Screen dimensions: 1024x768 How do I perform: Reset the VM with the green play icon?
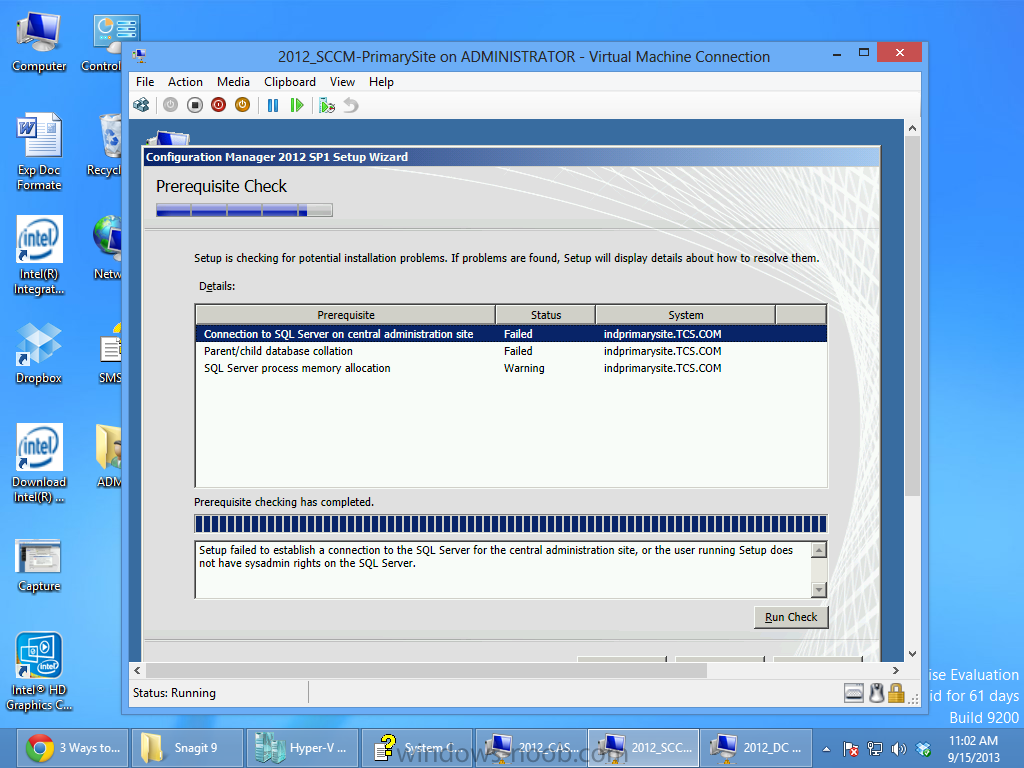tap(297, 105)
